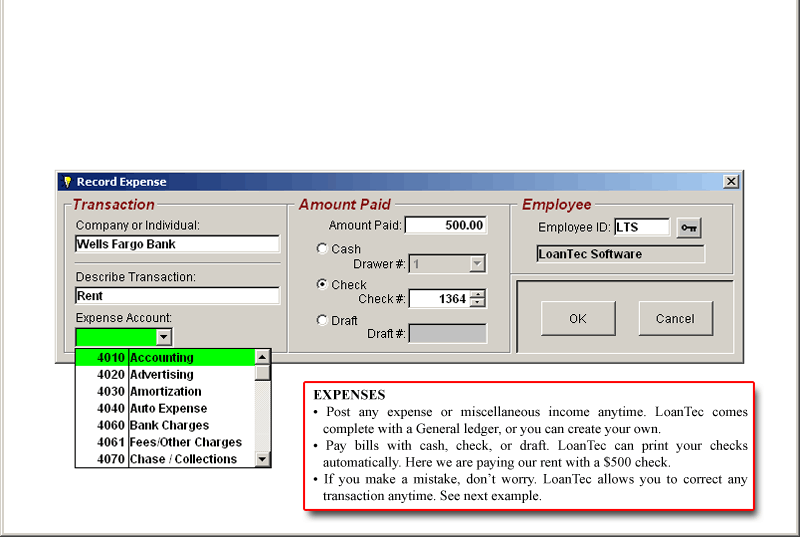The width and height of the screenshot is (800, 537).
Task: Click the account list scroll down arrow
Action: (262, 459)
